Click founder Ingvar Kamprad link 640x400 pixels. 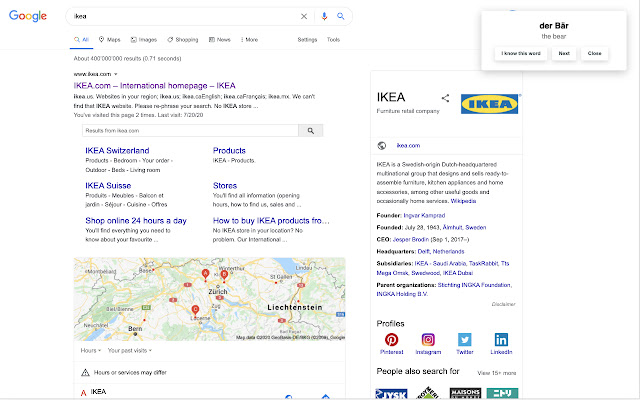[x=424, y=216]
